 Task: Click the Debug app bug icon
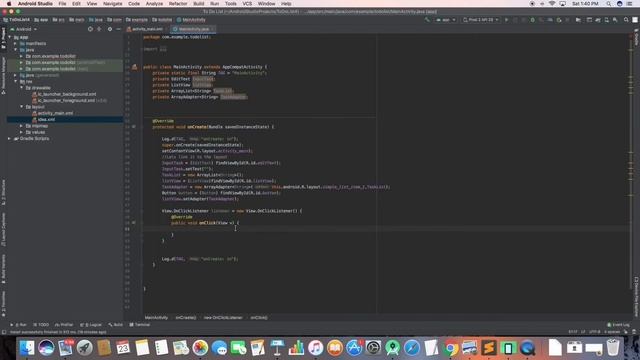pyautogui.click(x=532, y=20)
